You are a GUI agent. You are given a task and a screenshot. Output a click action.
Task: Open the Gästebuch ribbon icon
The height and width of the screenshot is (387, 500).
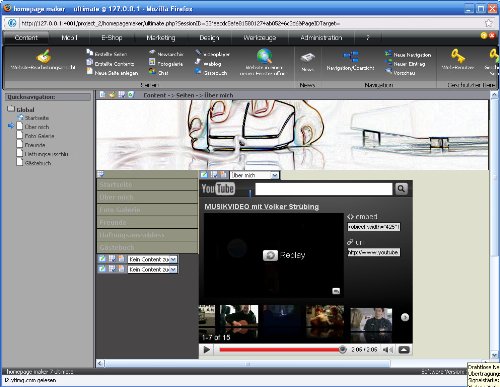(198, 71)
